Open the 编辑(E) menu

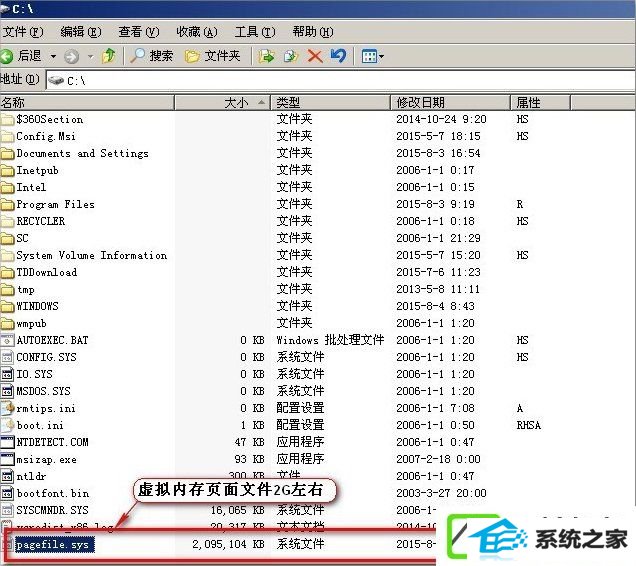(81, 31)
